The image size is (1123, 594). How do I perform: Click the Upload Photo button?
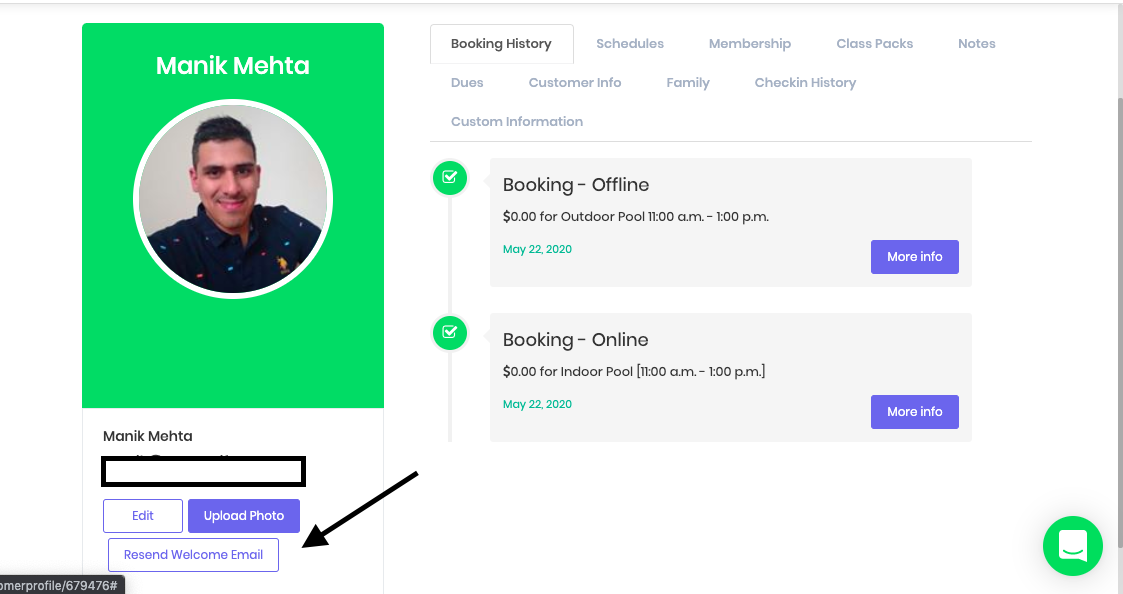tap(244, 516)
